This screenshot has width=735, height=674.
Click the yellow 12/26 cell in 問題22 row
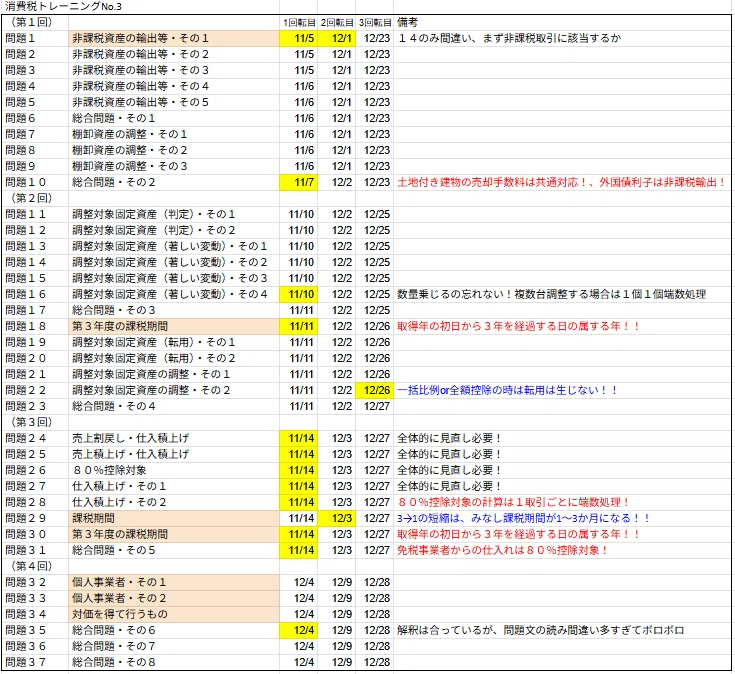[x=375, y=390]
